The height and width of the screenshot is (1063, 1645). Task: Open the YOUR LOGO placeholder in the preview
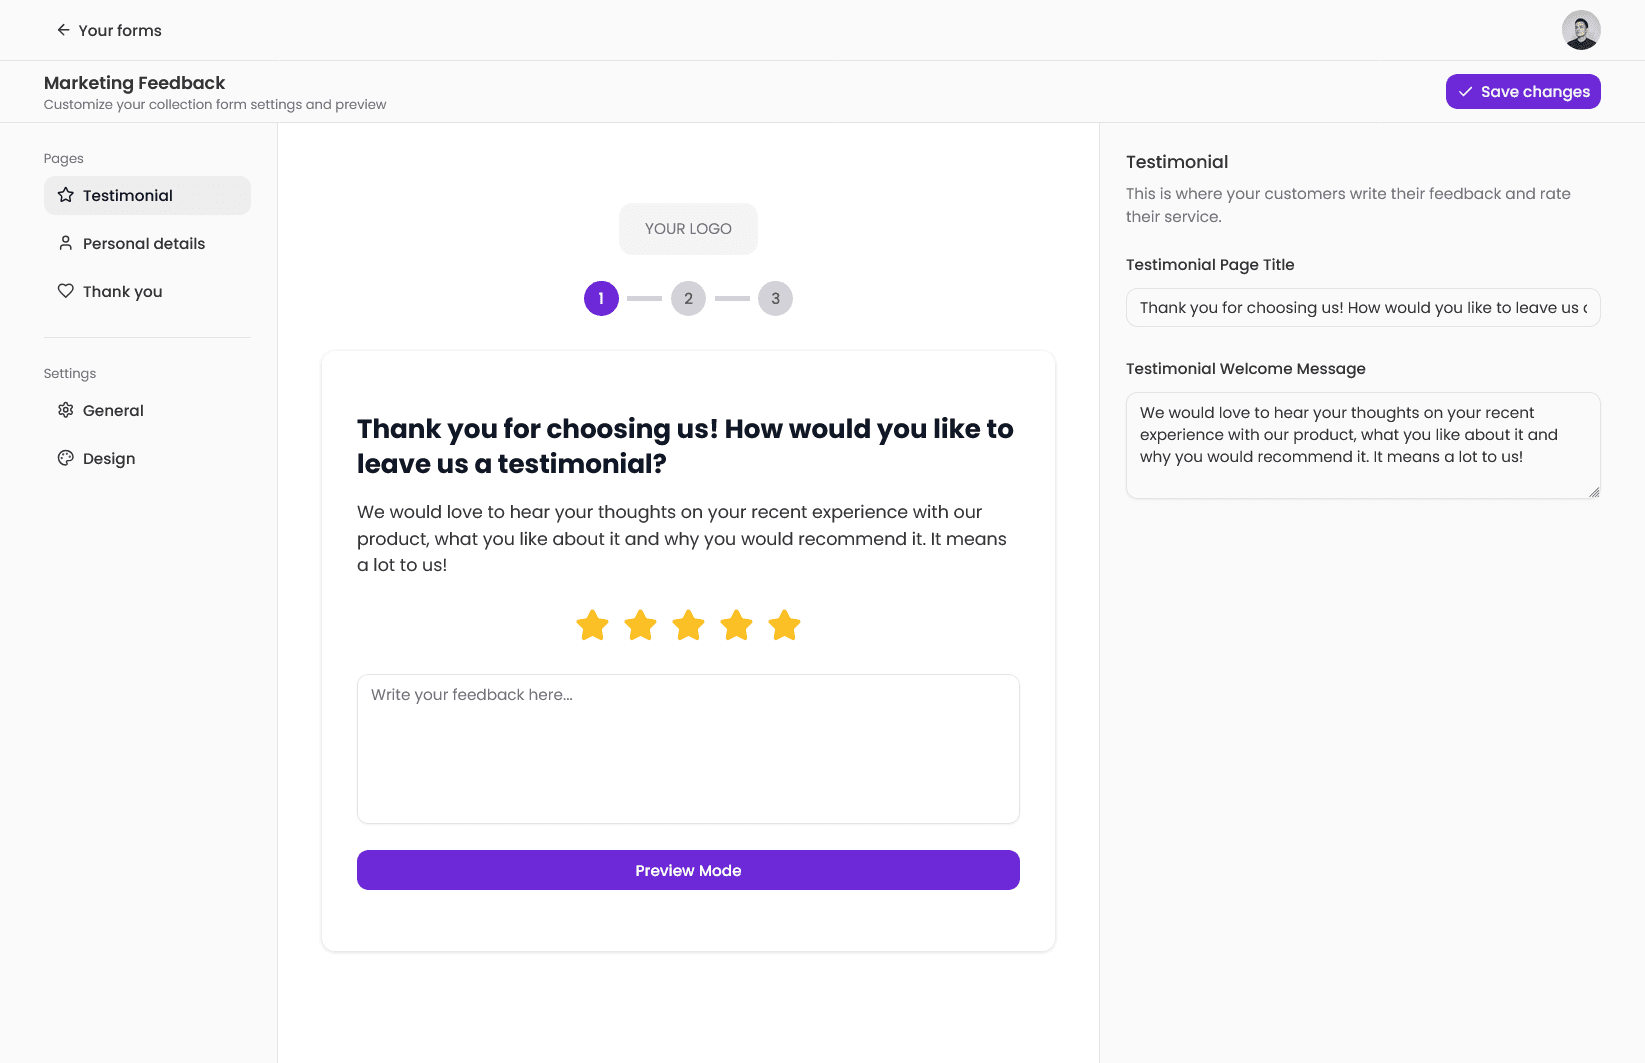click(688, 228)
